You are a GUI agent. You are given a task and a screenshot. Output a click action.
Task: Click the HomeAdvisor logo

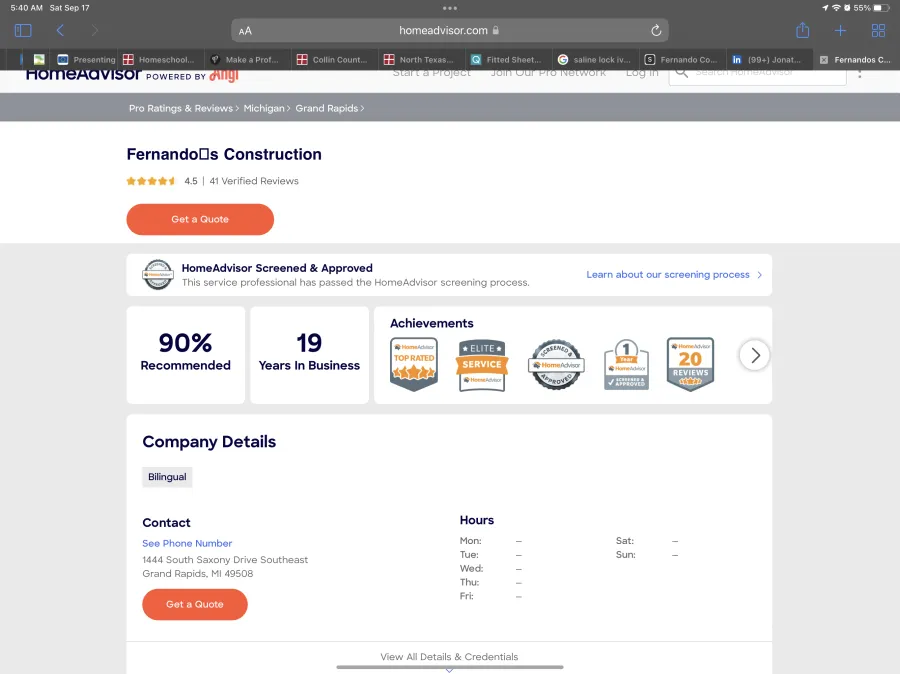click(x=83, y=74)
